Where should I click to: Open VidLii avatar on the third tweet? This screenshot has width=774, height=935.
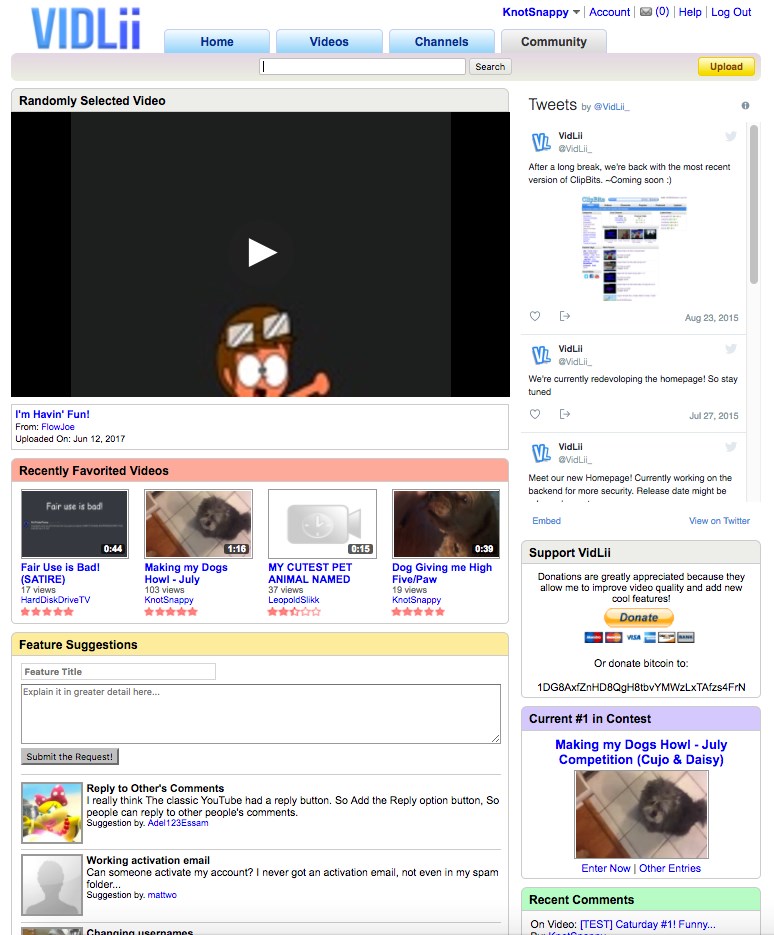pos(541,453)
